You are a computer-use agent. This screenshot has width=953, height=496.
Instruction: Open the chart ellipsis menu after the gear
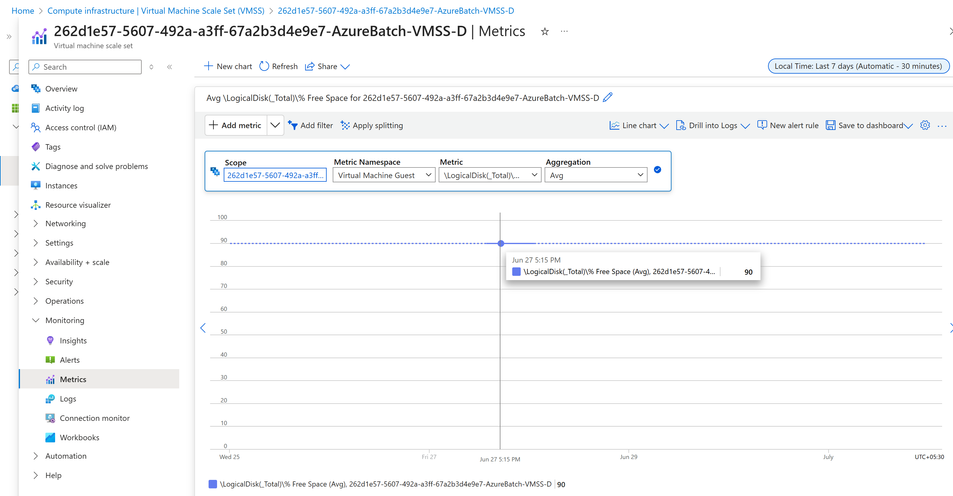click(941, 126)
